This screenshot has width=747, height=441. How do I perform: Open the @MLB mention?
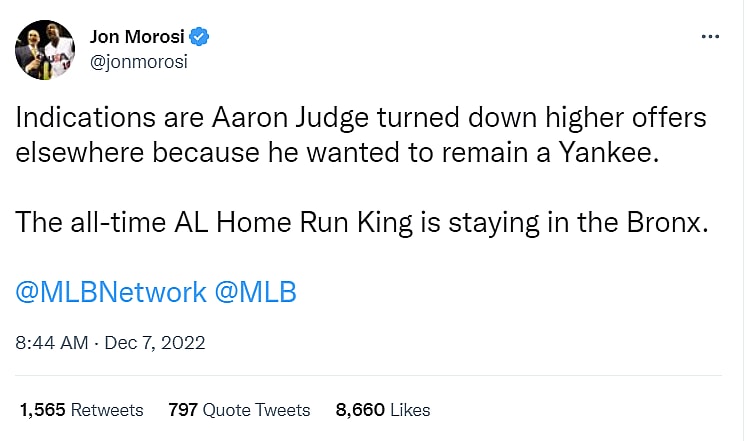256,292
